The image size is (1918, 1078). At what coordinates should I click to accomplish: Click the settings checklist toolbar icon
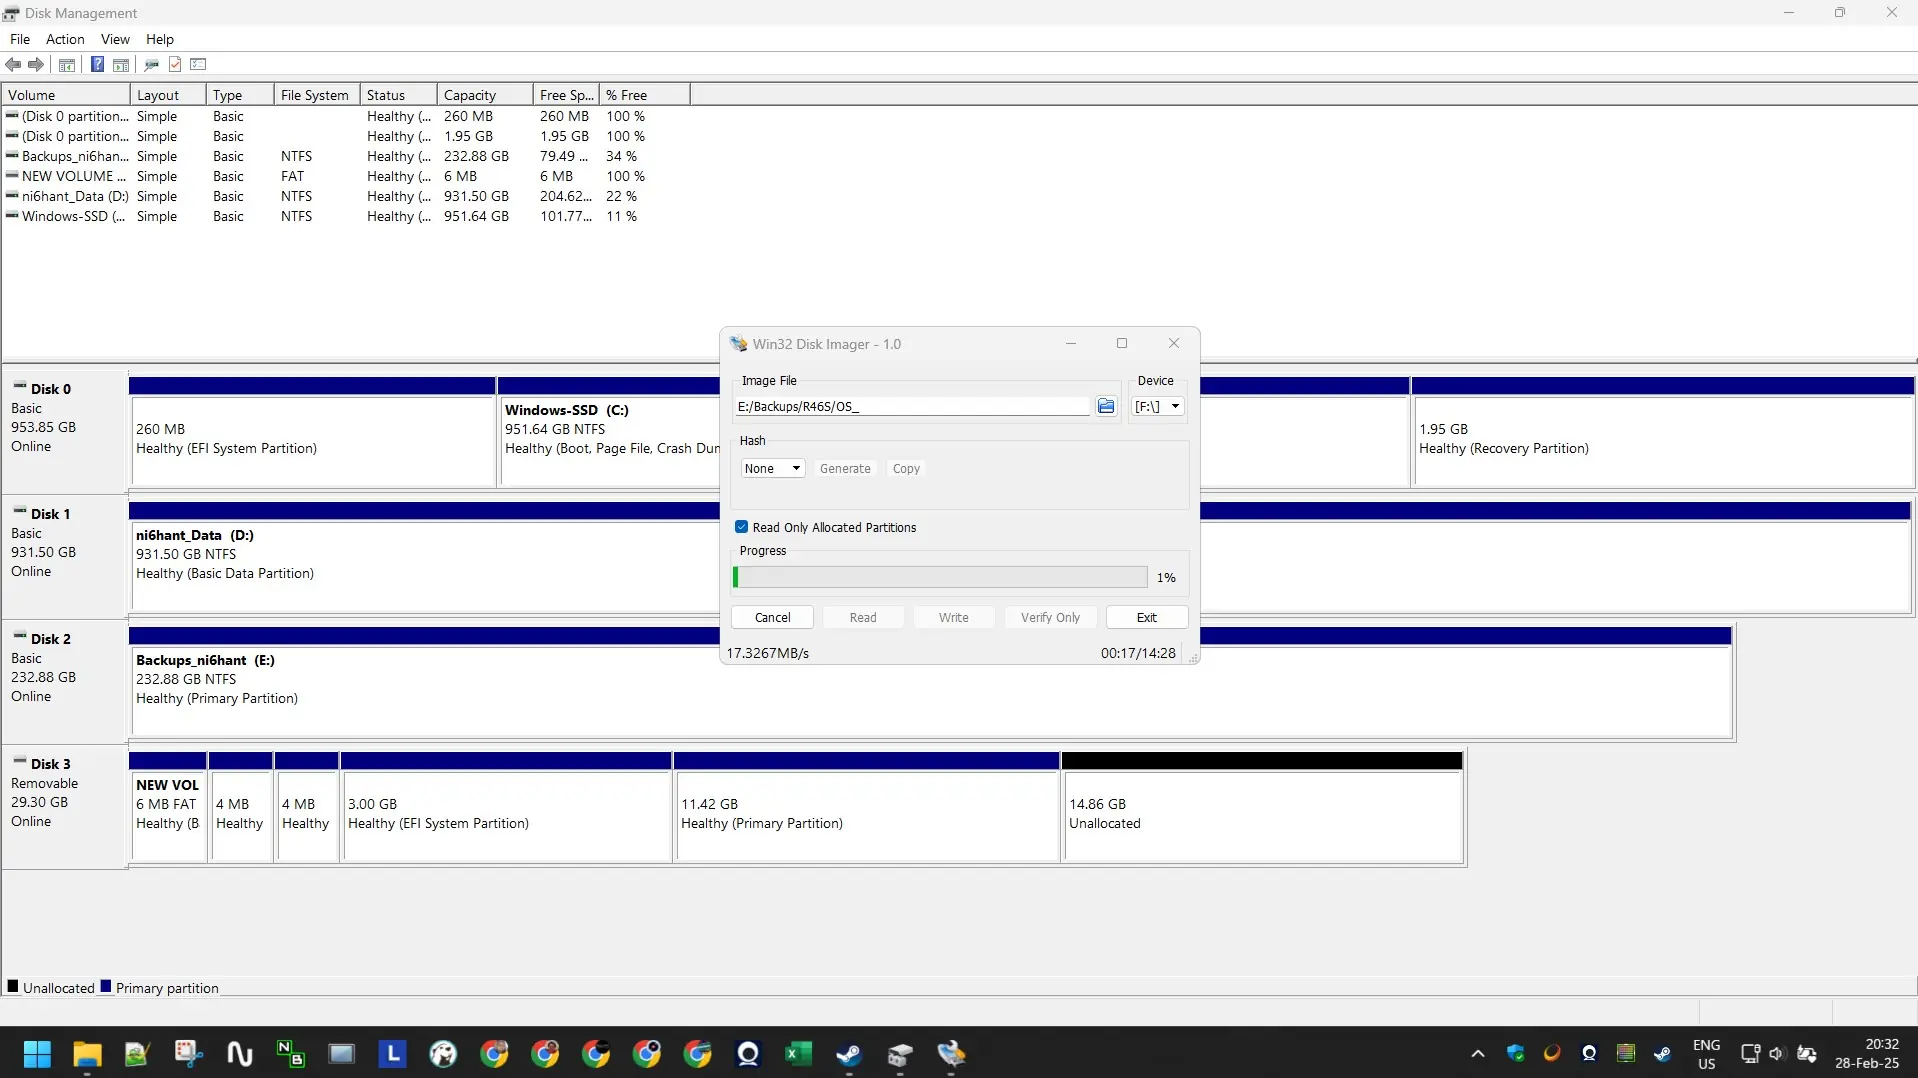(198, 65)
